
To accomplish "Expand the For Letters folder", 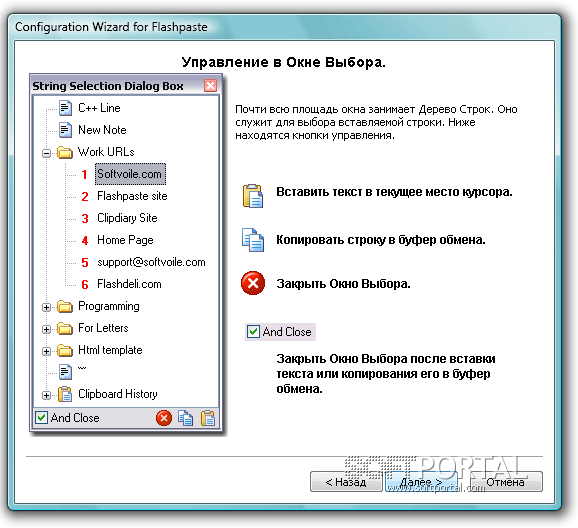I will 46,329.
